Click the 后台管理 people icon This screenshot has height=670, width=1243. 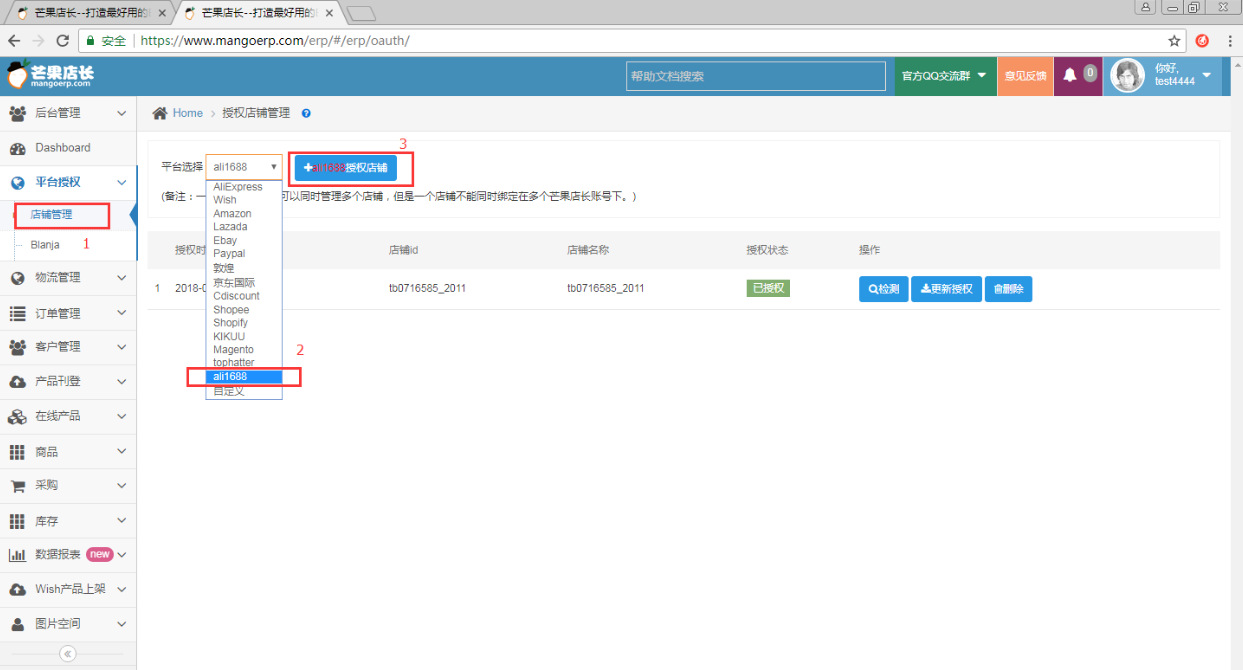pyautogui.click(x=17, y=113)
